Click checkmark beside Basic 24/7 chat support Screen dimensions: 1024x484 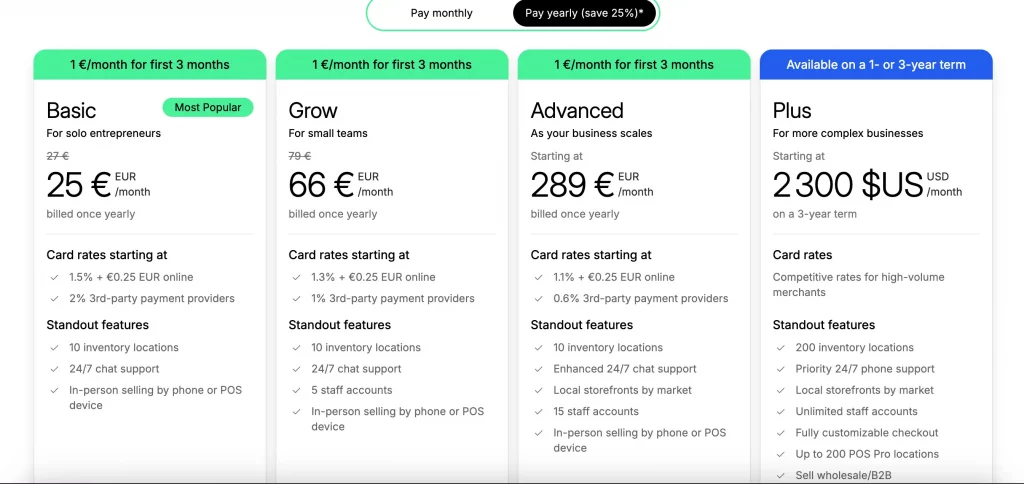tap(54, 369)
